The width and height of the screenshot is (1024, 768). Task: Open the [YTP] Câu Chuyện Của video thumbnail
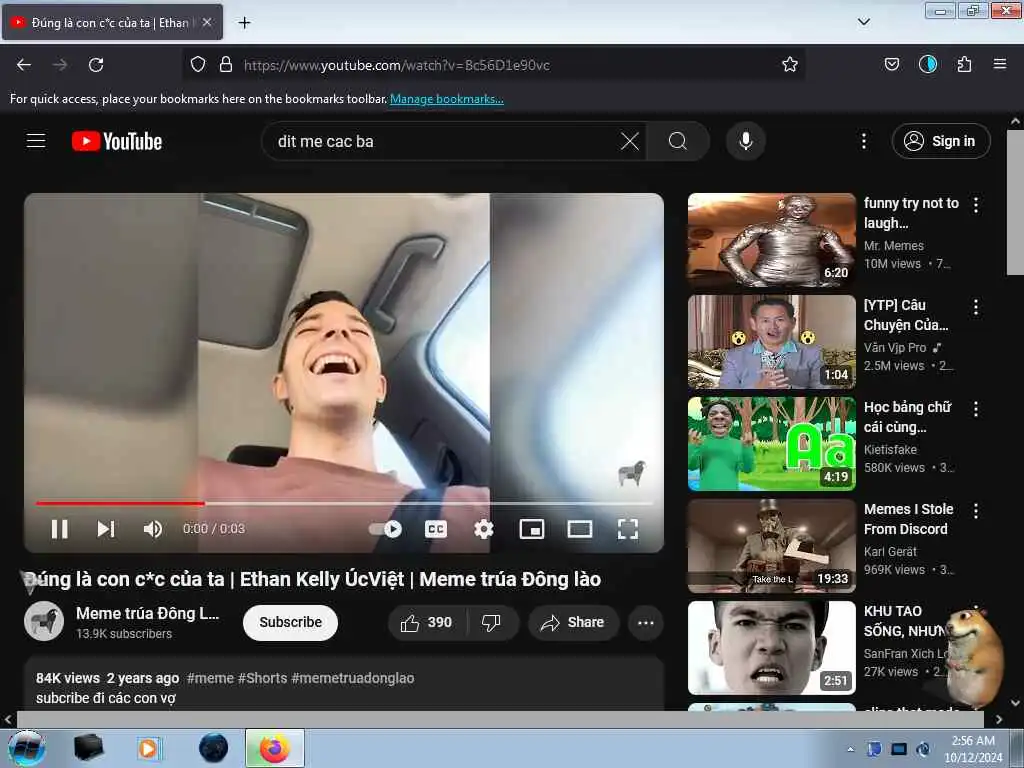(x=771, y=342)
